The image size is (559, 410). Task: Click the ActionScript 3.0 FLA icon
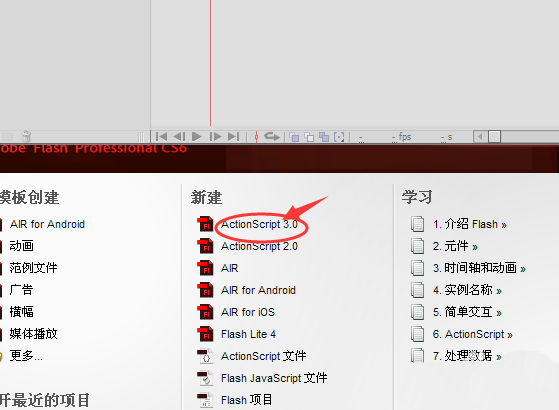(205, 224)
